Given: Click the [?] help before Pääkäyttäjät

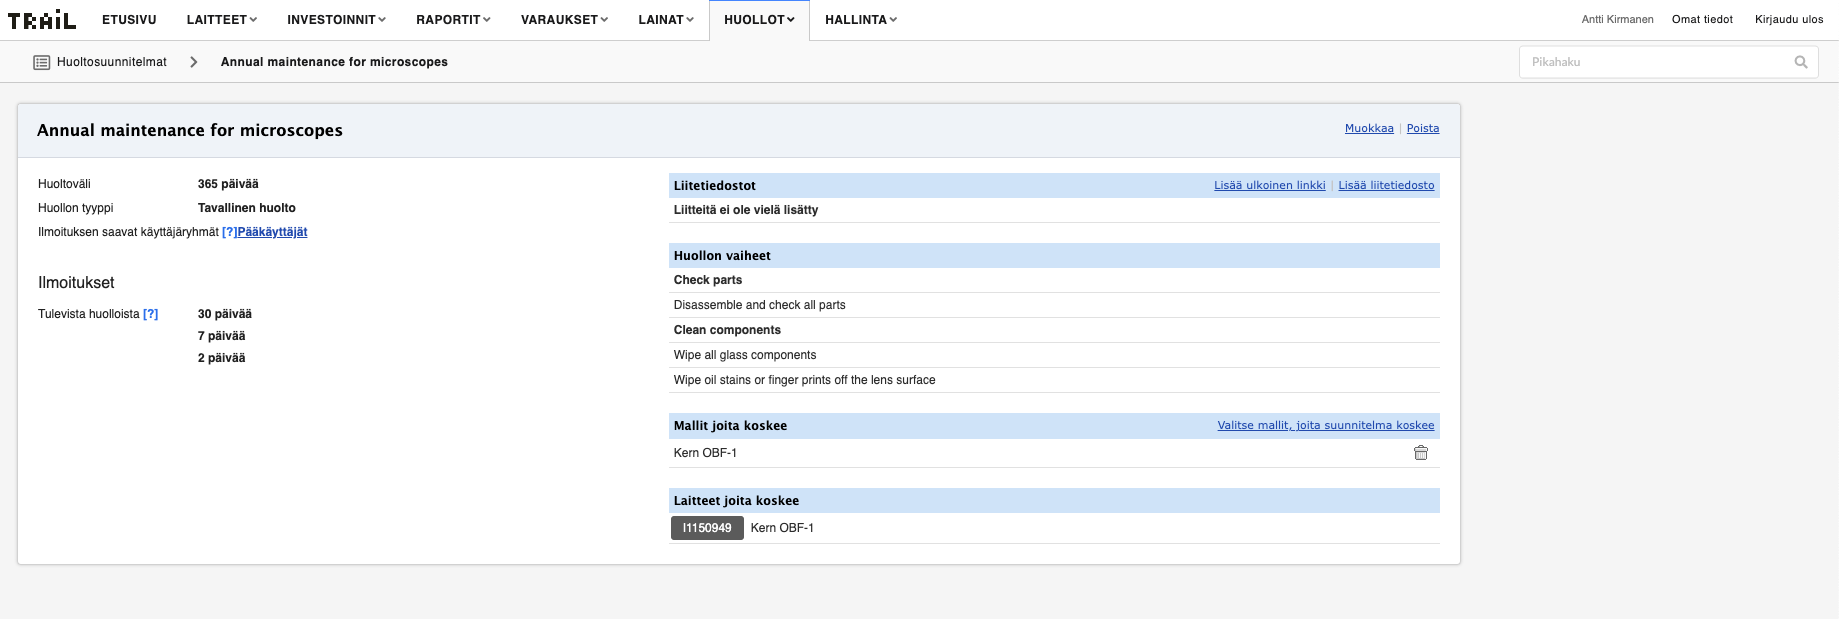Looking at the screenshot, I should pyautogui.click(x=229, y=232).
